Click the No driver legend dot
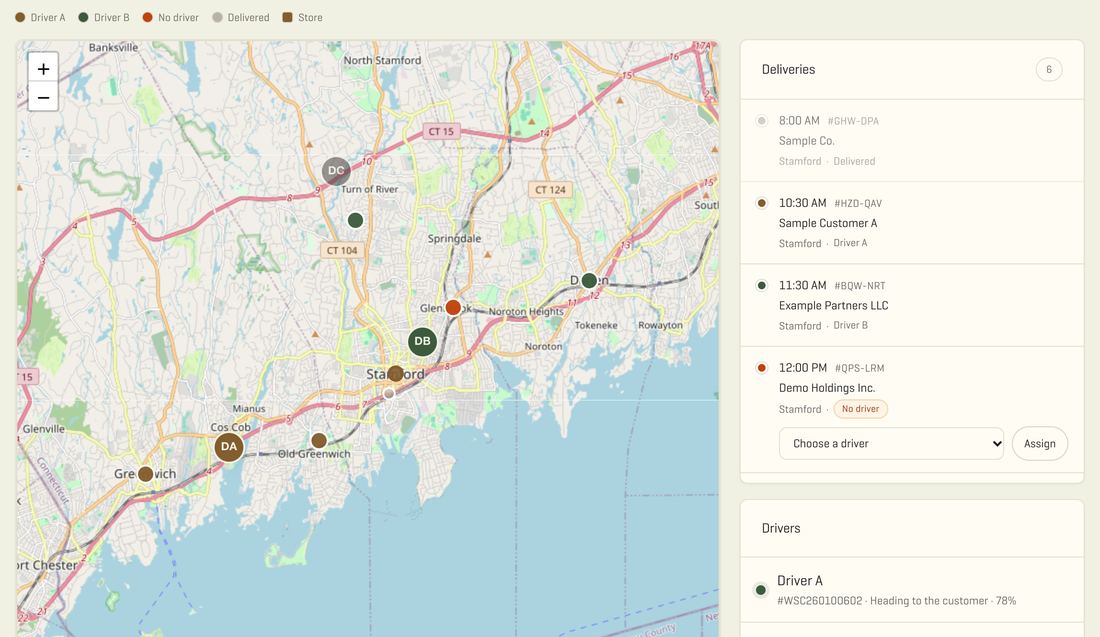This screenshot has height=637, width=1100. coord(147,18)
